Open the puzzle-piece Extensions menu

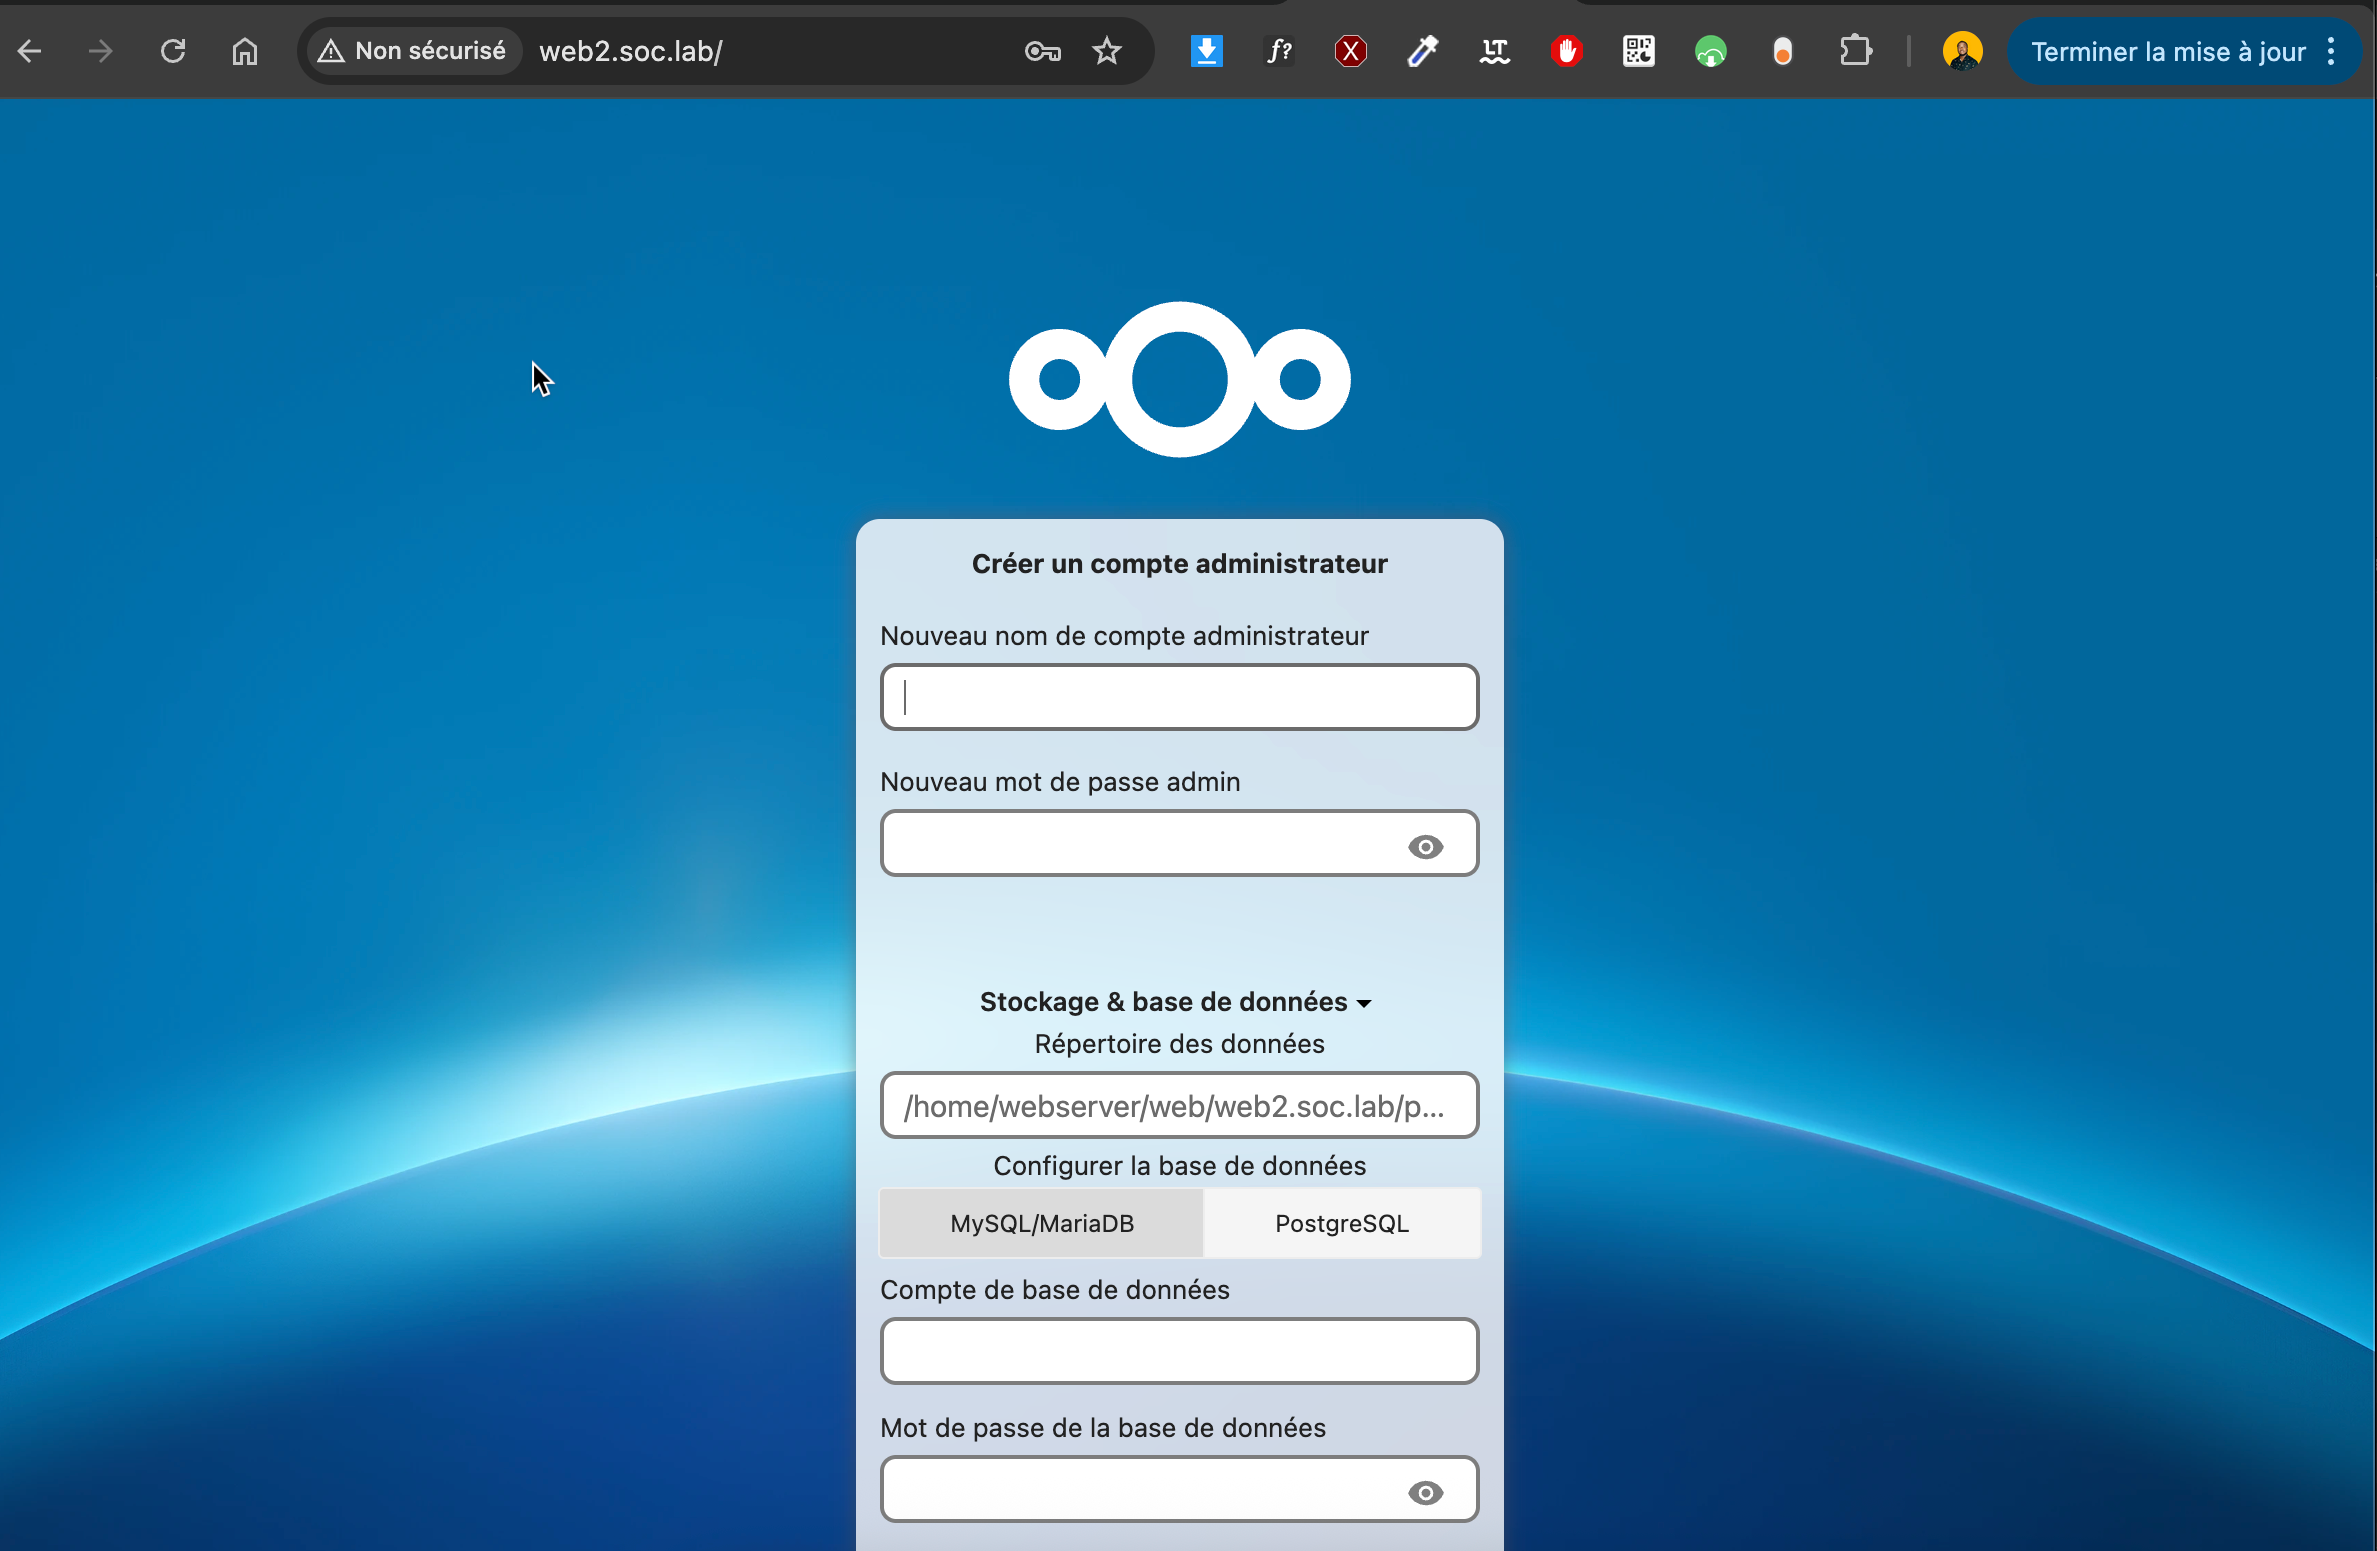[1855, 51]
